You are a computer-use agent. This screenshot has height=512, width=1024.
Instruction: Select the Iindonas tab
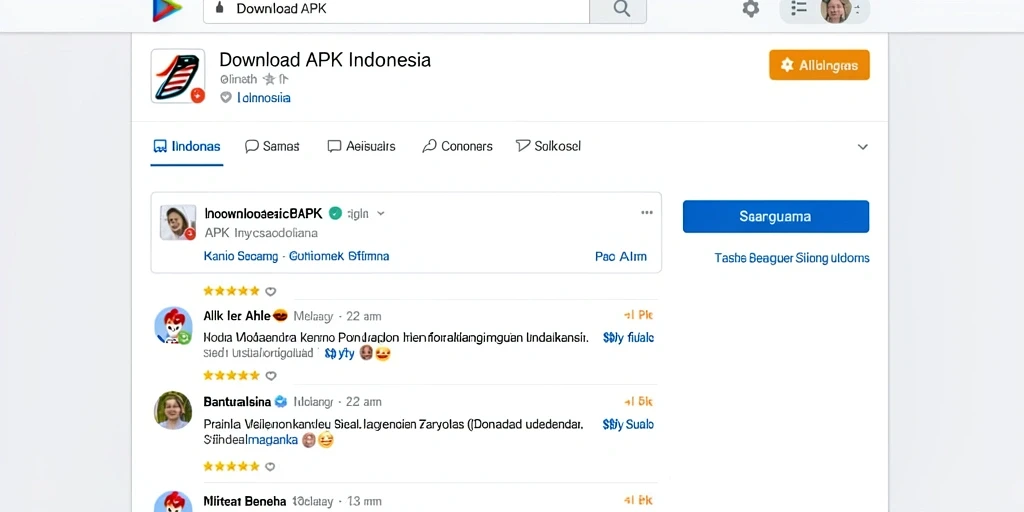tap(187, 146)
